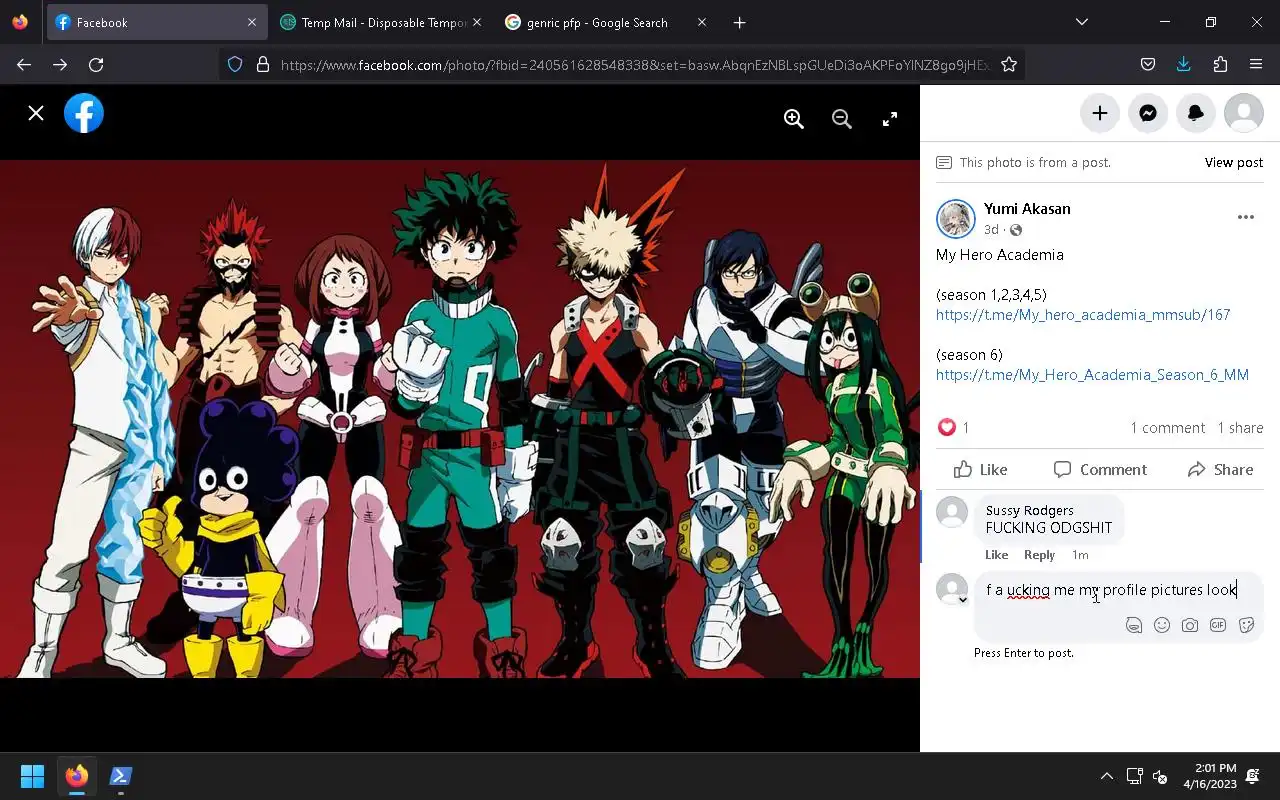Enter fullscreen photo mode

tap(890, 119)
